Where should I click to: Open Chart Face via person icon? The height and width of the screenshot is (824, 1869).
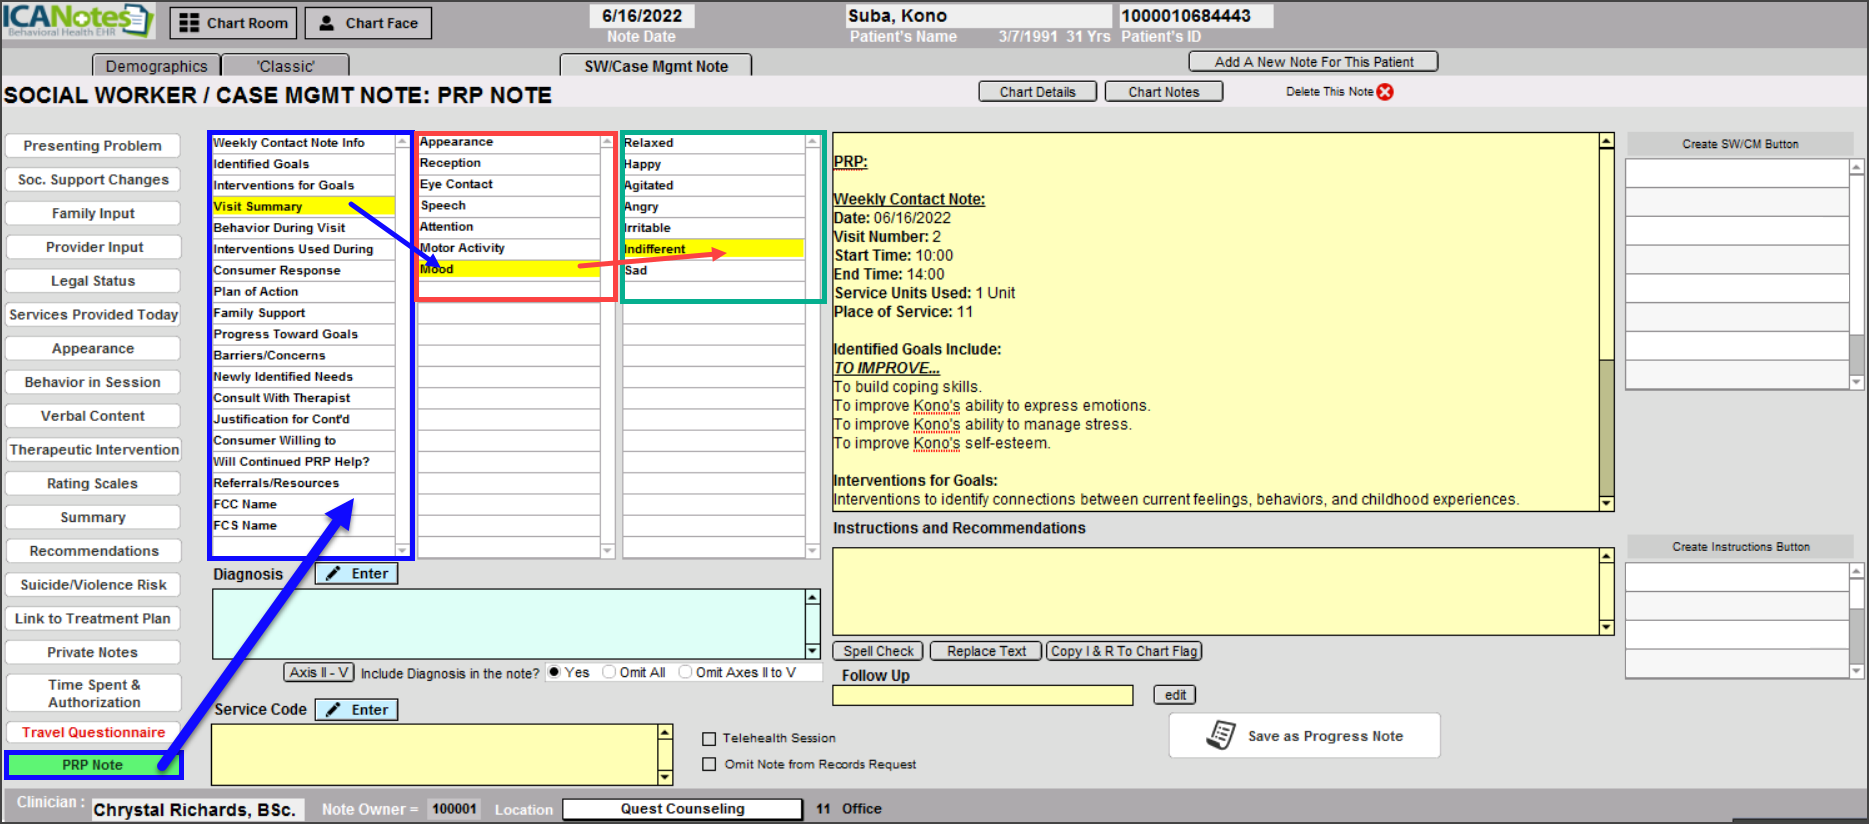[x=326, y=23]
